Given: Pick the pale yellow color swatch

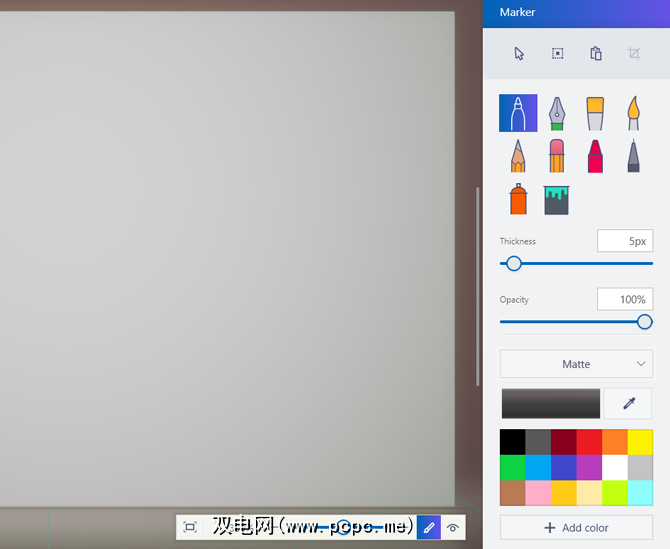Looking at the screenshot, I should 589,493.
